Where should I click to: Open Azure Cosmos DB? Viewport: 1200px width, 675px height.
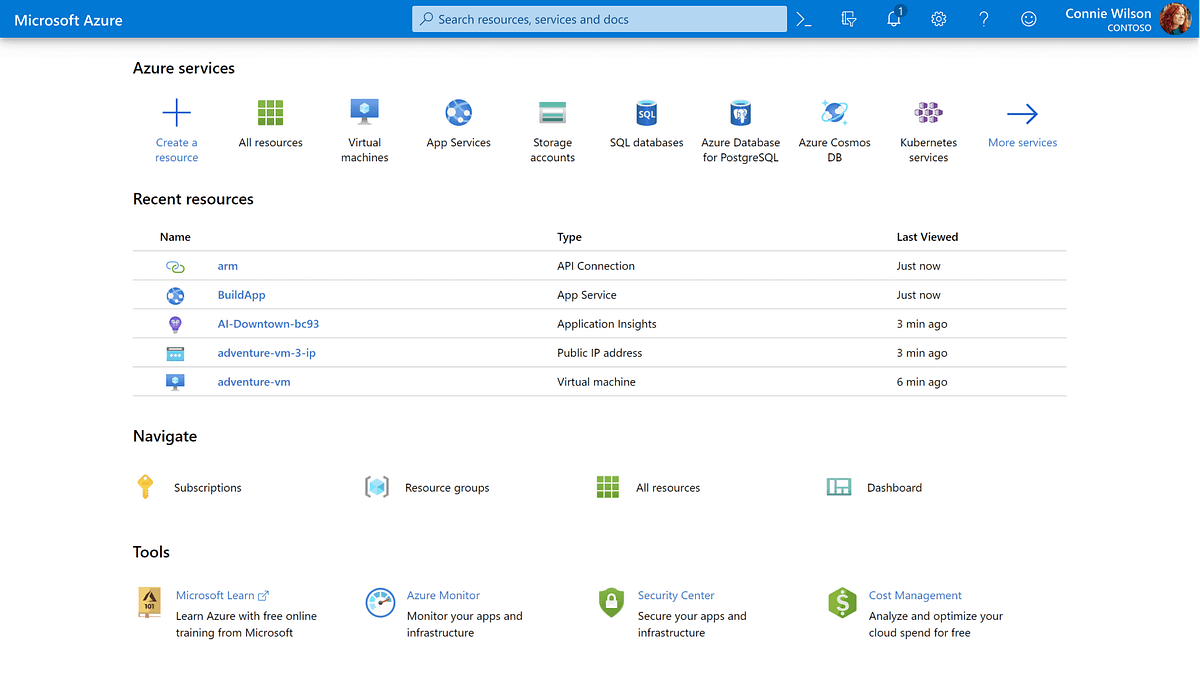[834, 120]
